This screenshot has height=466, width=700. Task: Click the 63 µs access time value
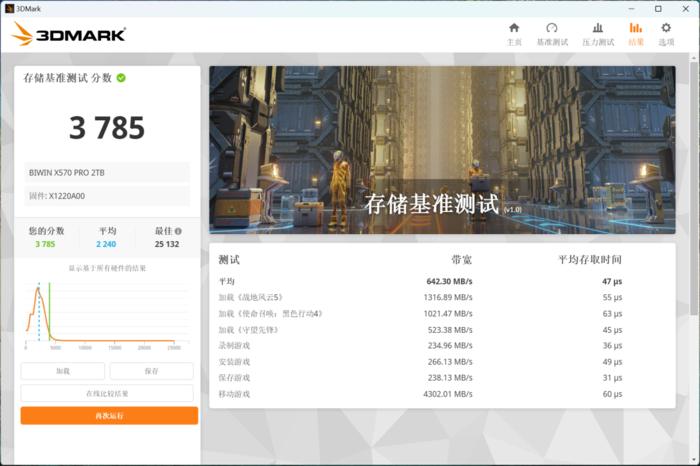pos(612,314)
